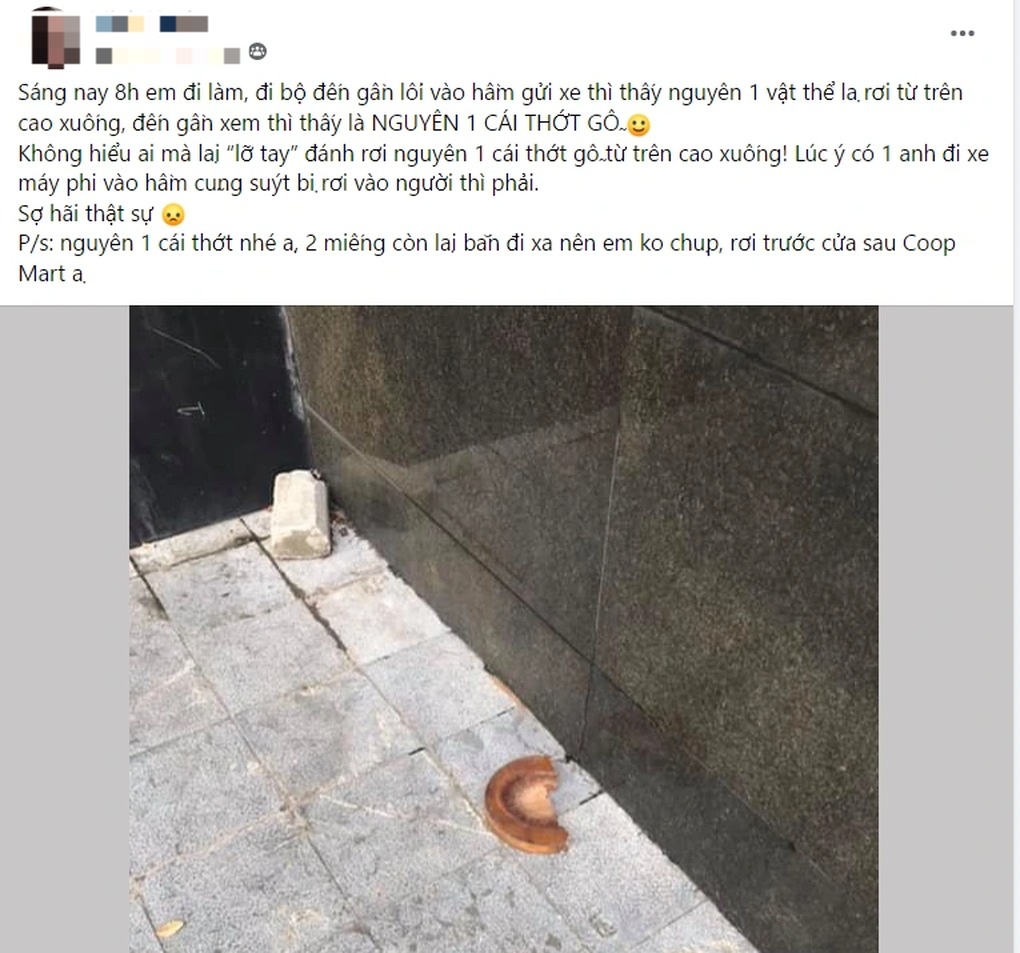Open the blurred post timestamp link

pos(168,55)
